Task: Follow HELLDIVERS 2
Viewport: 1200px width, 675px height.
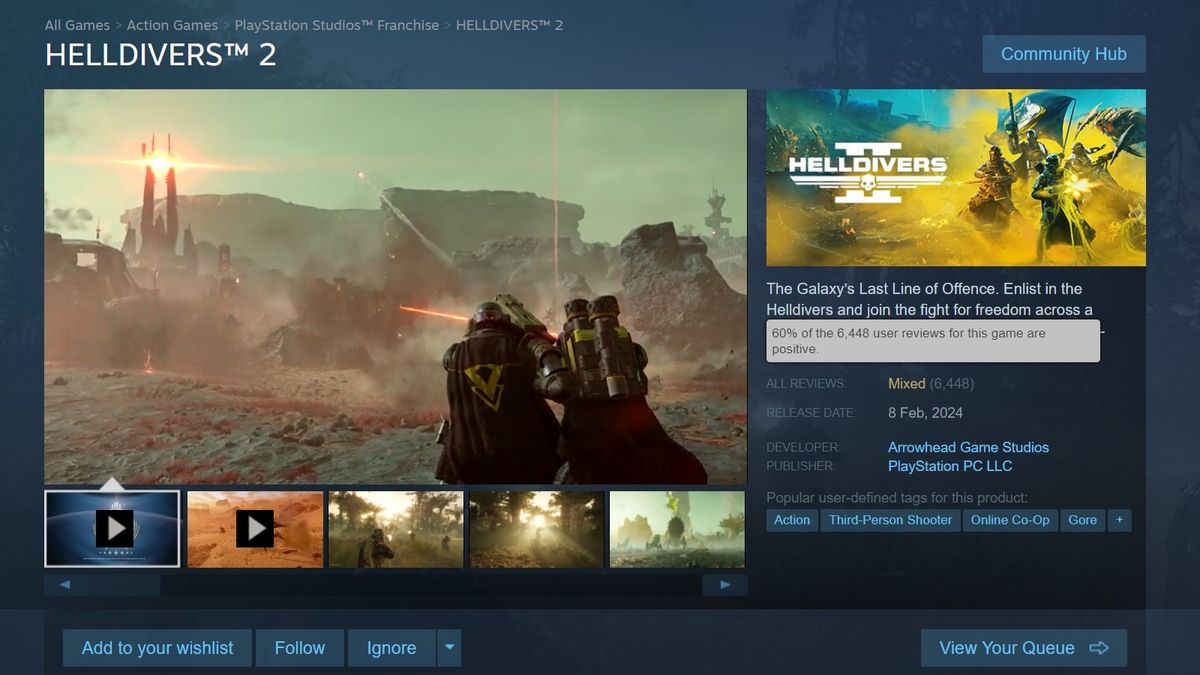Action: pyautogui.click(x=299, y=647)
